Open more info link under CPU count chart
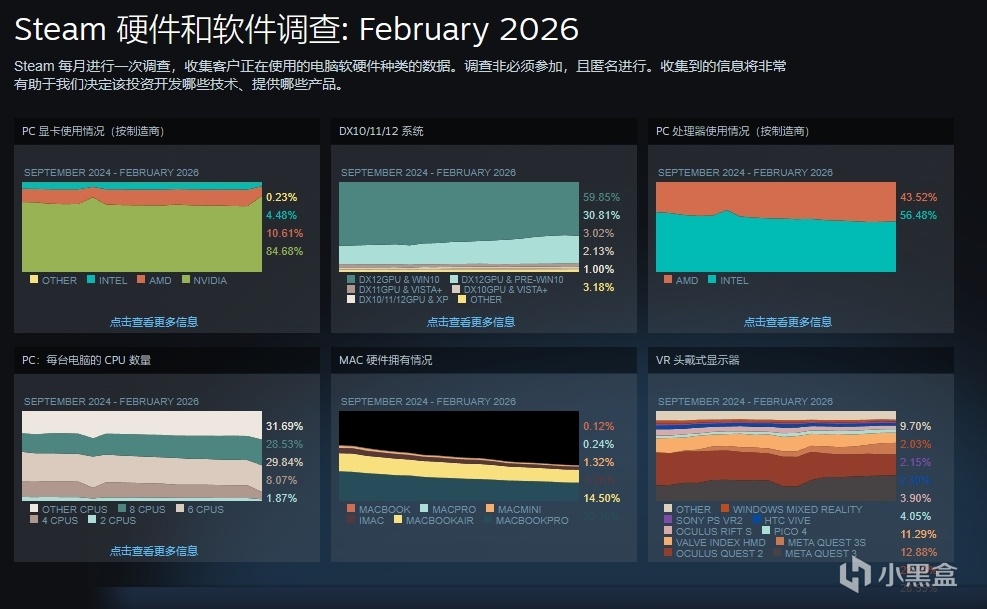987x609 pixels. (x=154, y=551)
